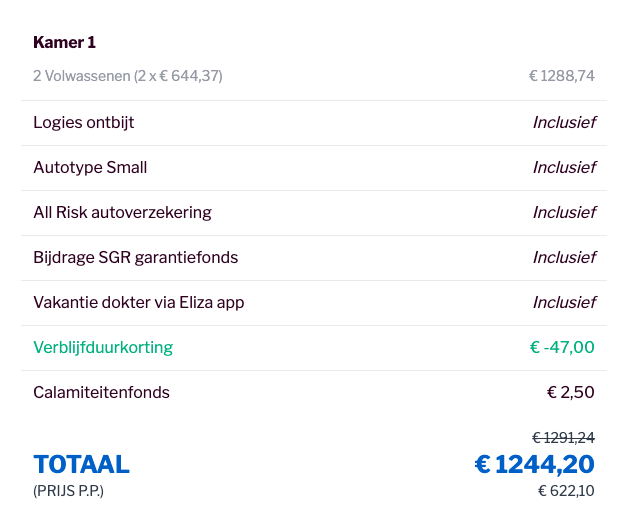Select the Autotype Small row

314,168
